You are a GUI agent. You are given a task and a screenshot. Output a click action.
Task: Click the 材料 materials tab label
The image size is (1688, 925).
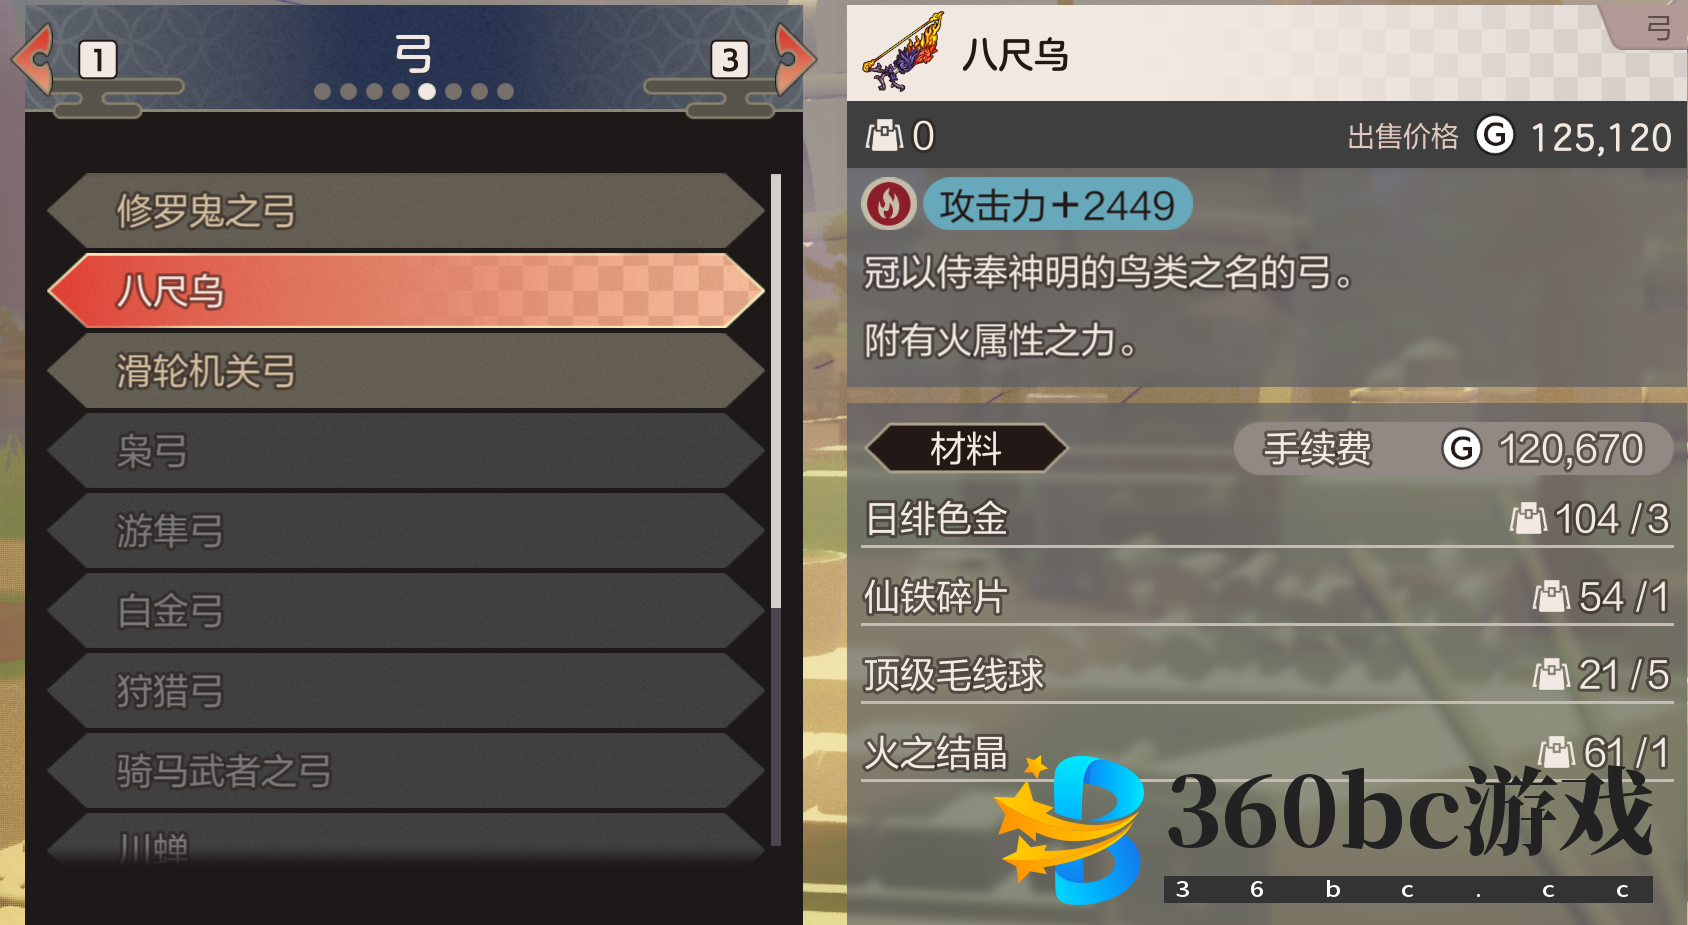click(966, 448)
